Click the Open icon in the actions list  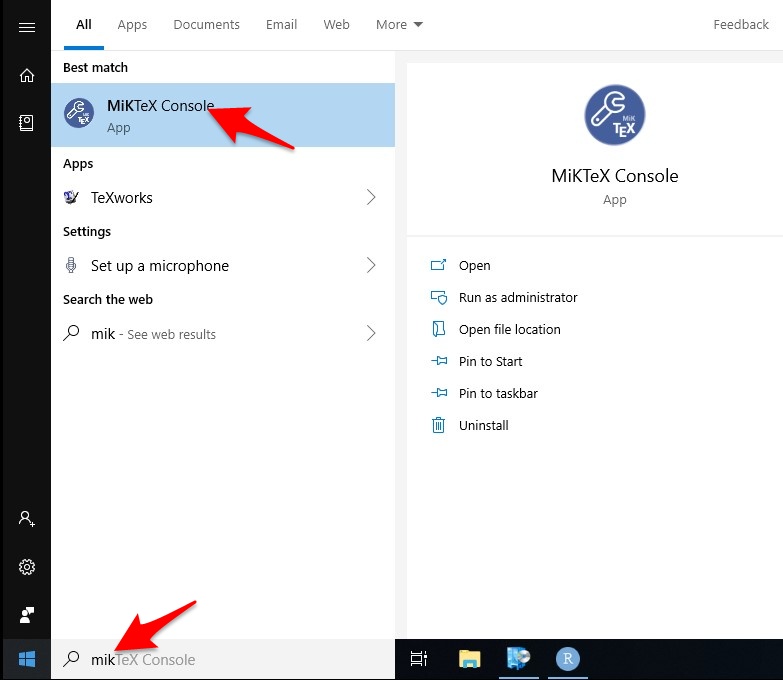(x=438, y=265)
